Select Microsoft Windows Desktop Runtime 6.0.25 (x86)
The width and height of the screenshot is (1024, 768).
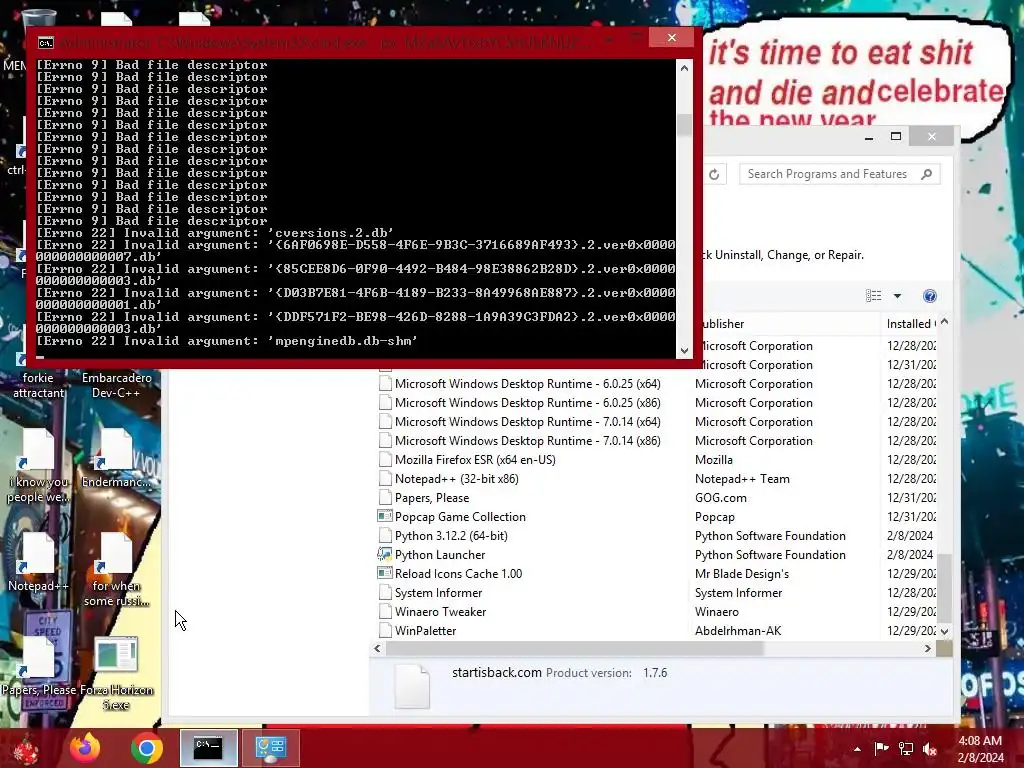(528, 403)
